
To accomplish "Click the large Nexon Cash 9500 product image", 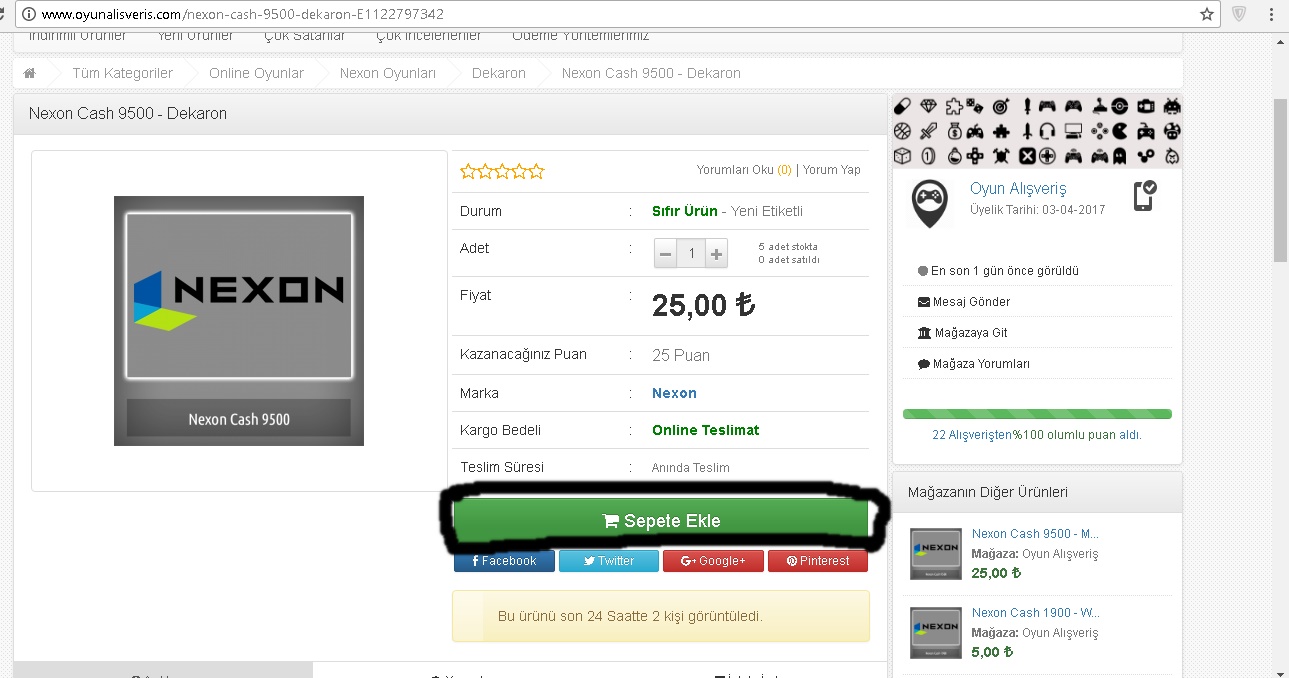I will tap(239, 321).
